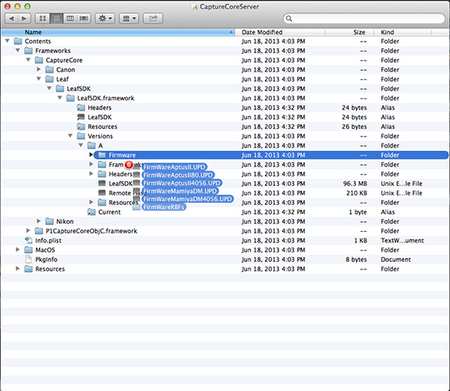Switch to list view
Screen dimensions: 450x391
[57, 18]
